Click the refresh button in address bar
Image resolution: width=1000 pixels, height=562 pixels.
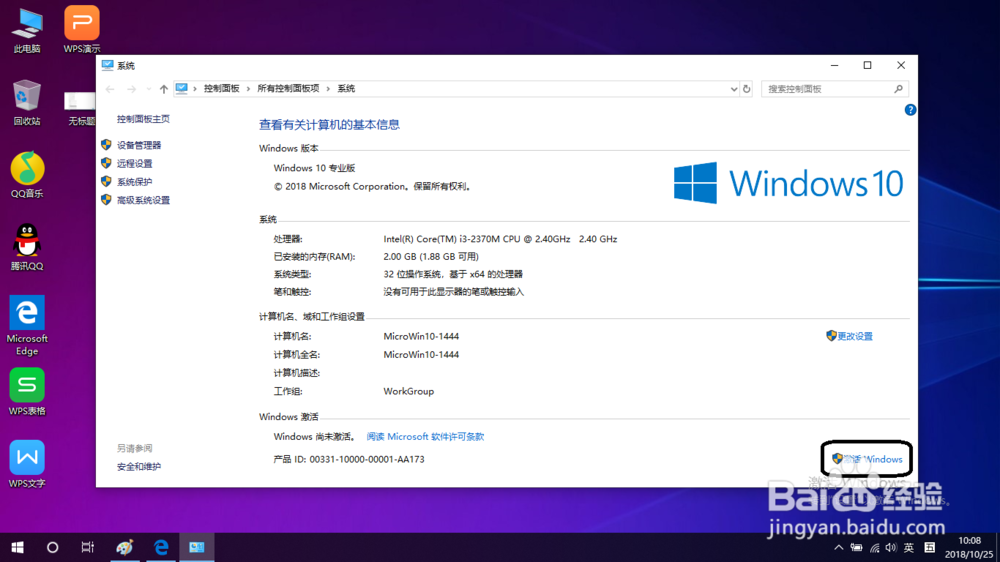746,89
